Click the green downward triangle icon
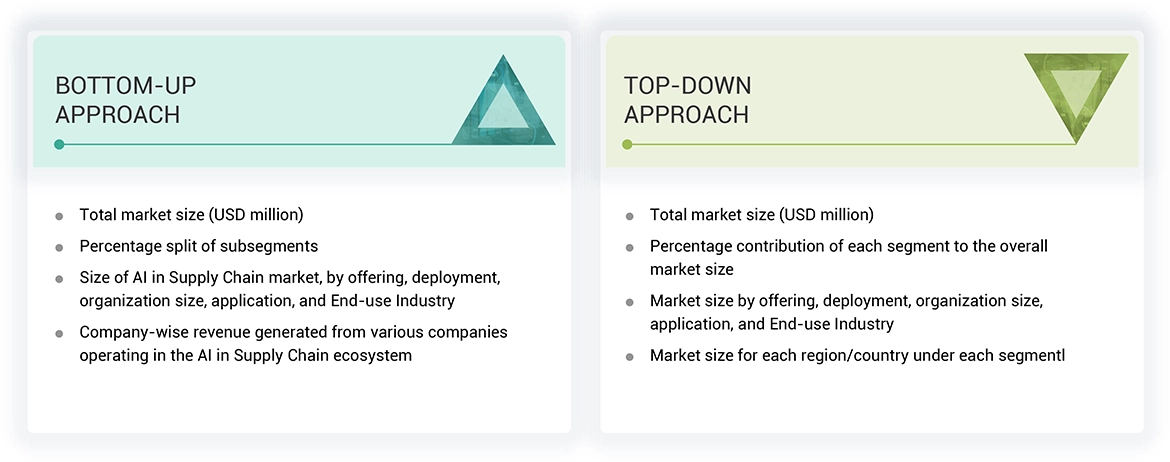This screenshot has height=462, width=1170. point(1076,92)
